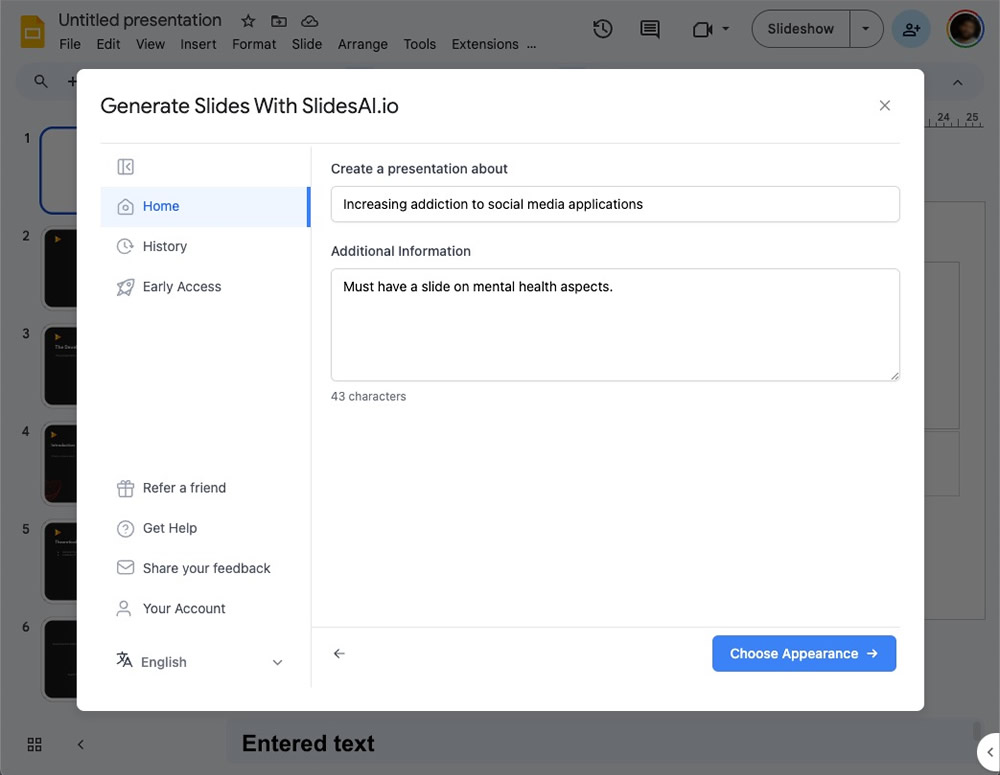Show the side panel arrow button
Viewport: 1000px width, 775px height.
[989, 753]
